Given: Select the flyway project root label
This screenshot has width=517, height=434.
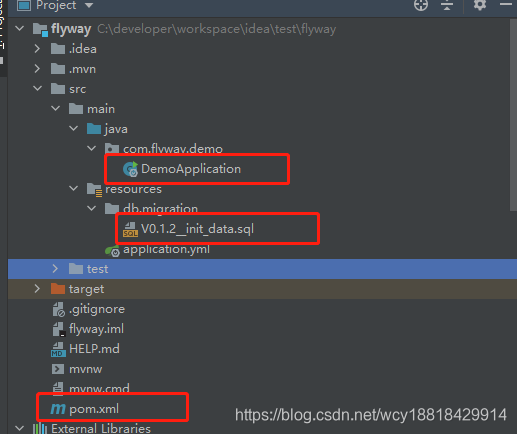Looking at the screenshot, I should pyautogui.click(x=71, y=29).
